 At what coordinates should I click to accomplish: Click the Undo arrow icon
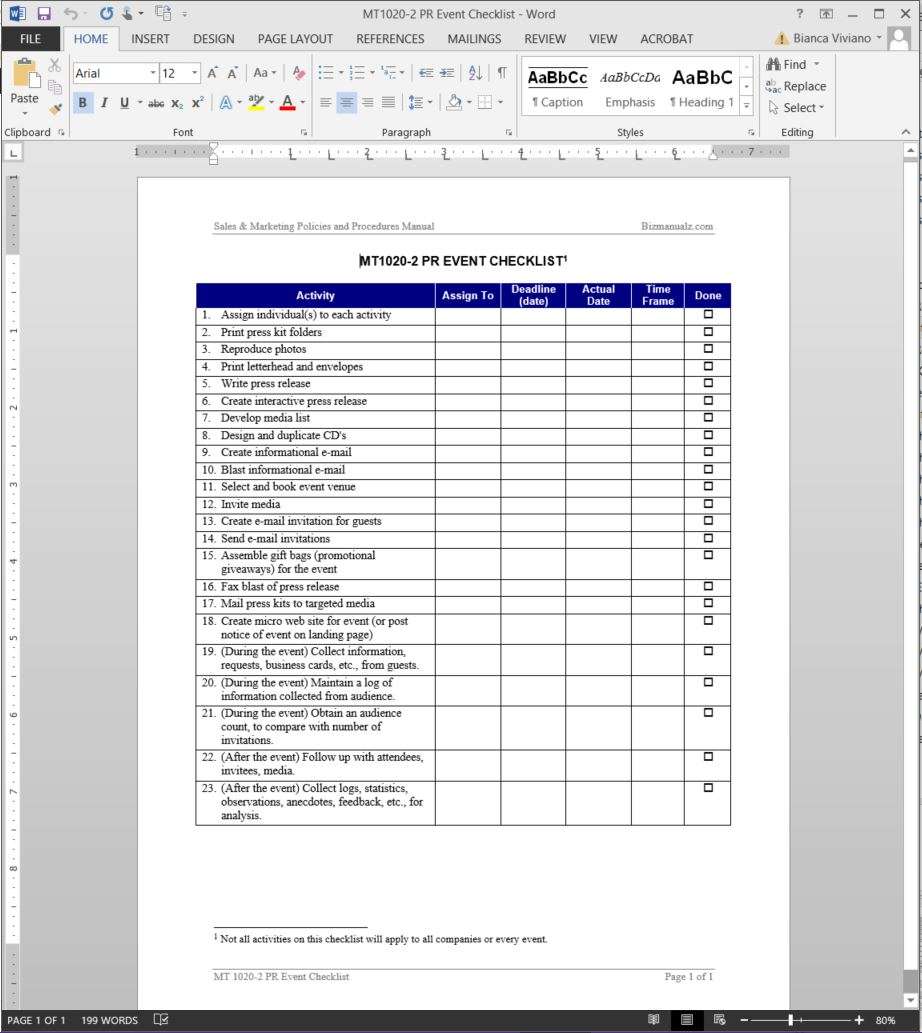coord(70,14)
